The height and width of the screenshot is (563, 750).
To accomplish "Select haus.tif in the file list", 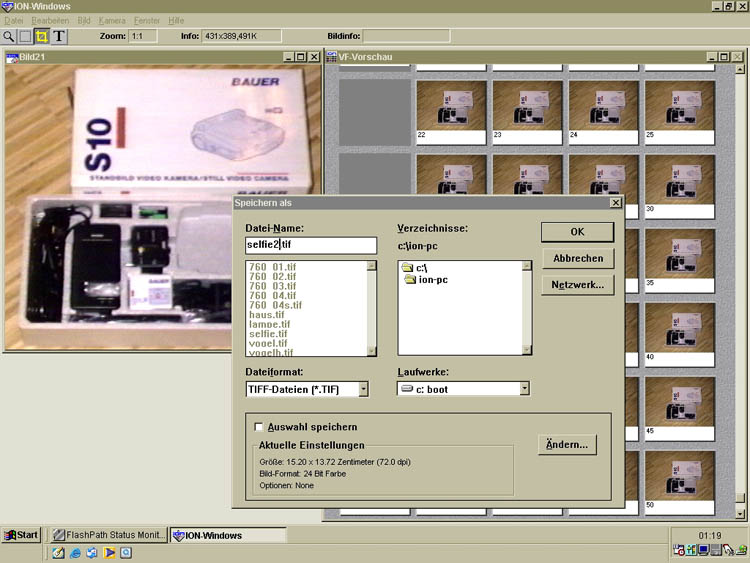I will pyautogui.click(x=266, y=315).
